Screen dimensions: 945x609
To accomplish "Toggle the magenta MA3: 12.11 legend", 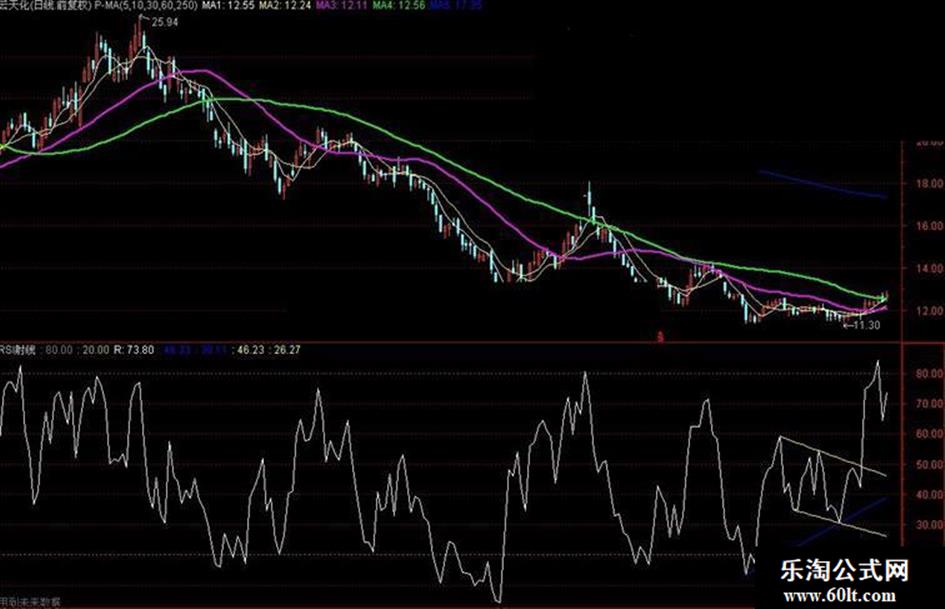I will 338,6.
